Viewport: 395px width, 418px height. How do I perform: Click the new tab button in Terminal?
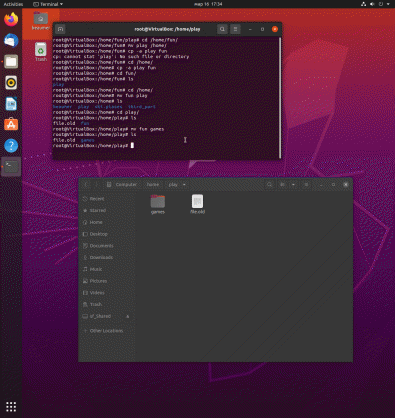click(60, 29)
